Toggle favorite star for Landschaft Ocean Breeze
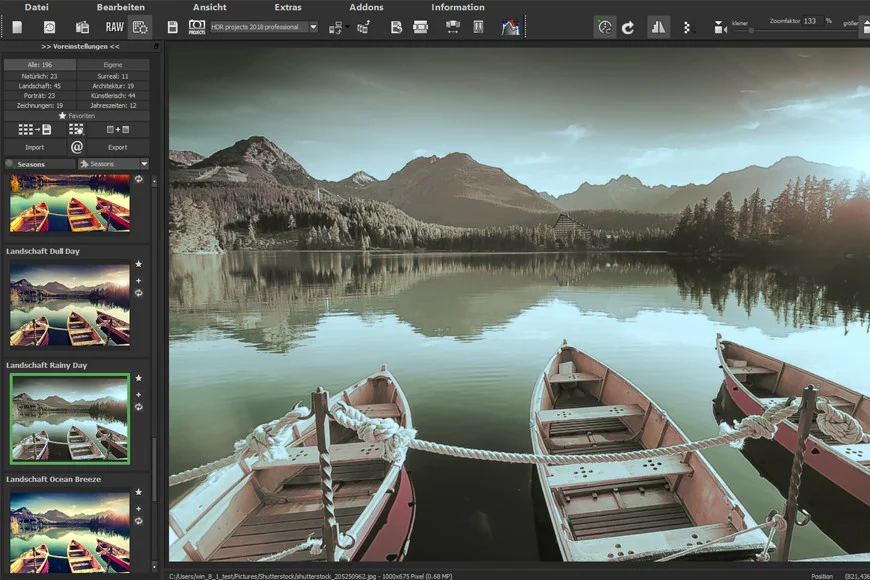870x580 pixels. [x=139, y=492]
